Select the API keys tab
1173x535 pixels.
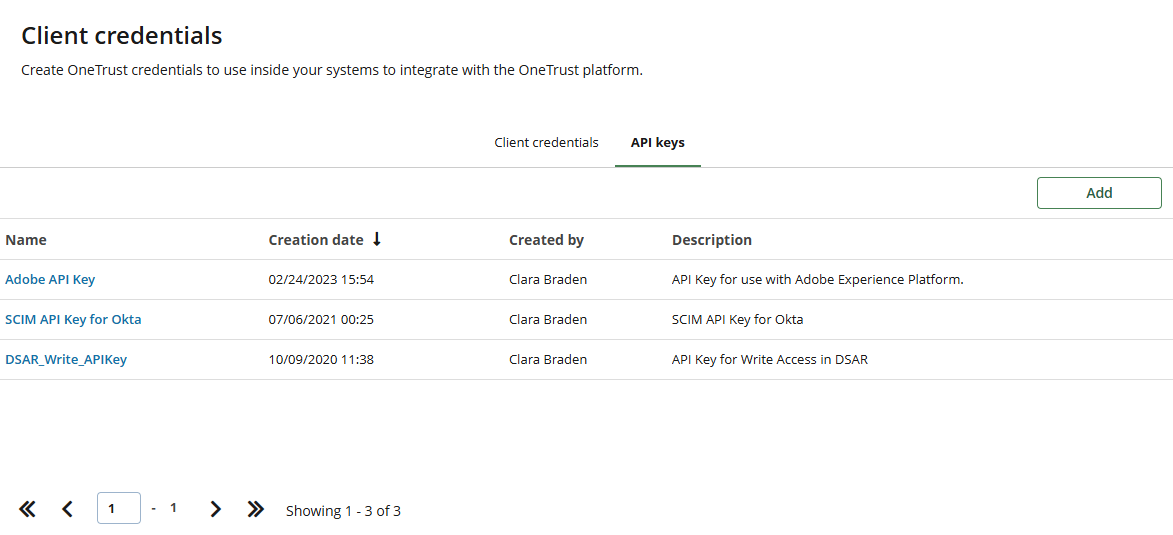(657, 143)
